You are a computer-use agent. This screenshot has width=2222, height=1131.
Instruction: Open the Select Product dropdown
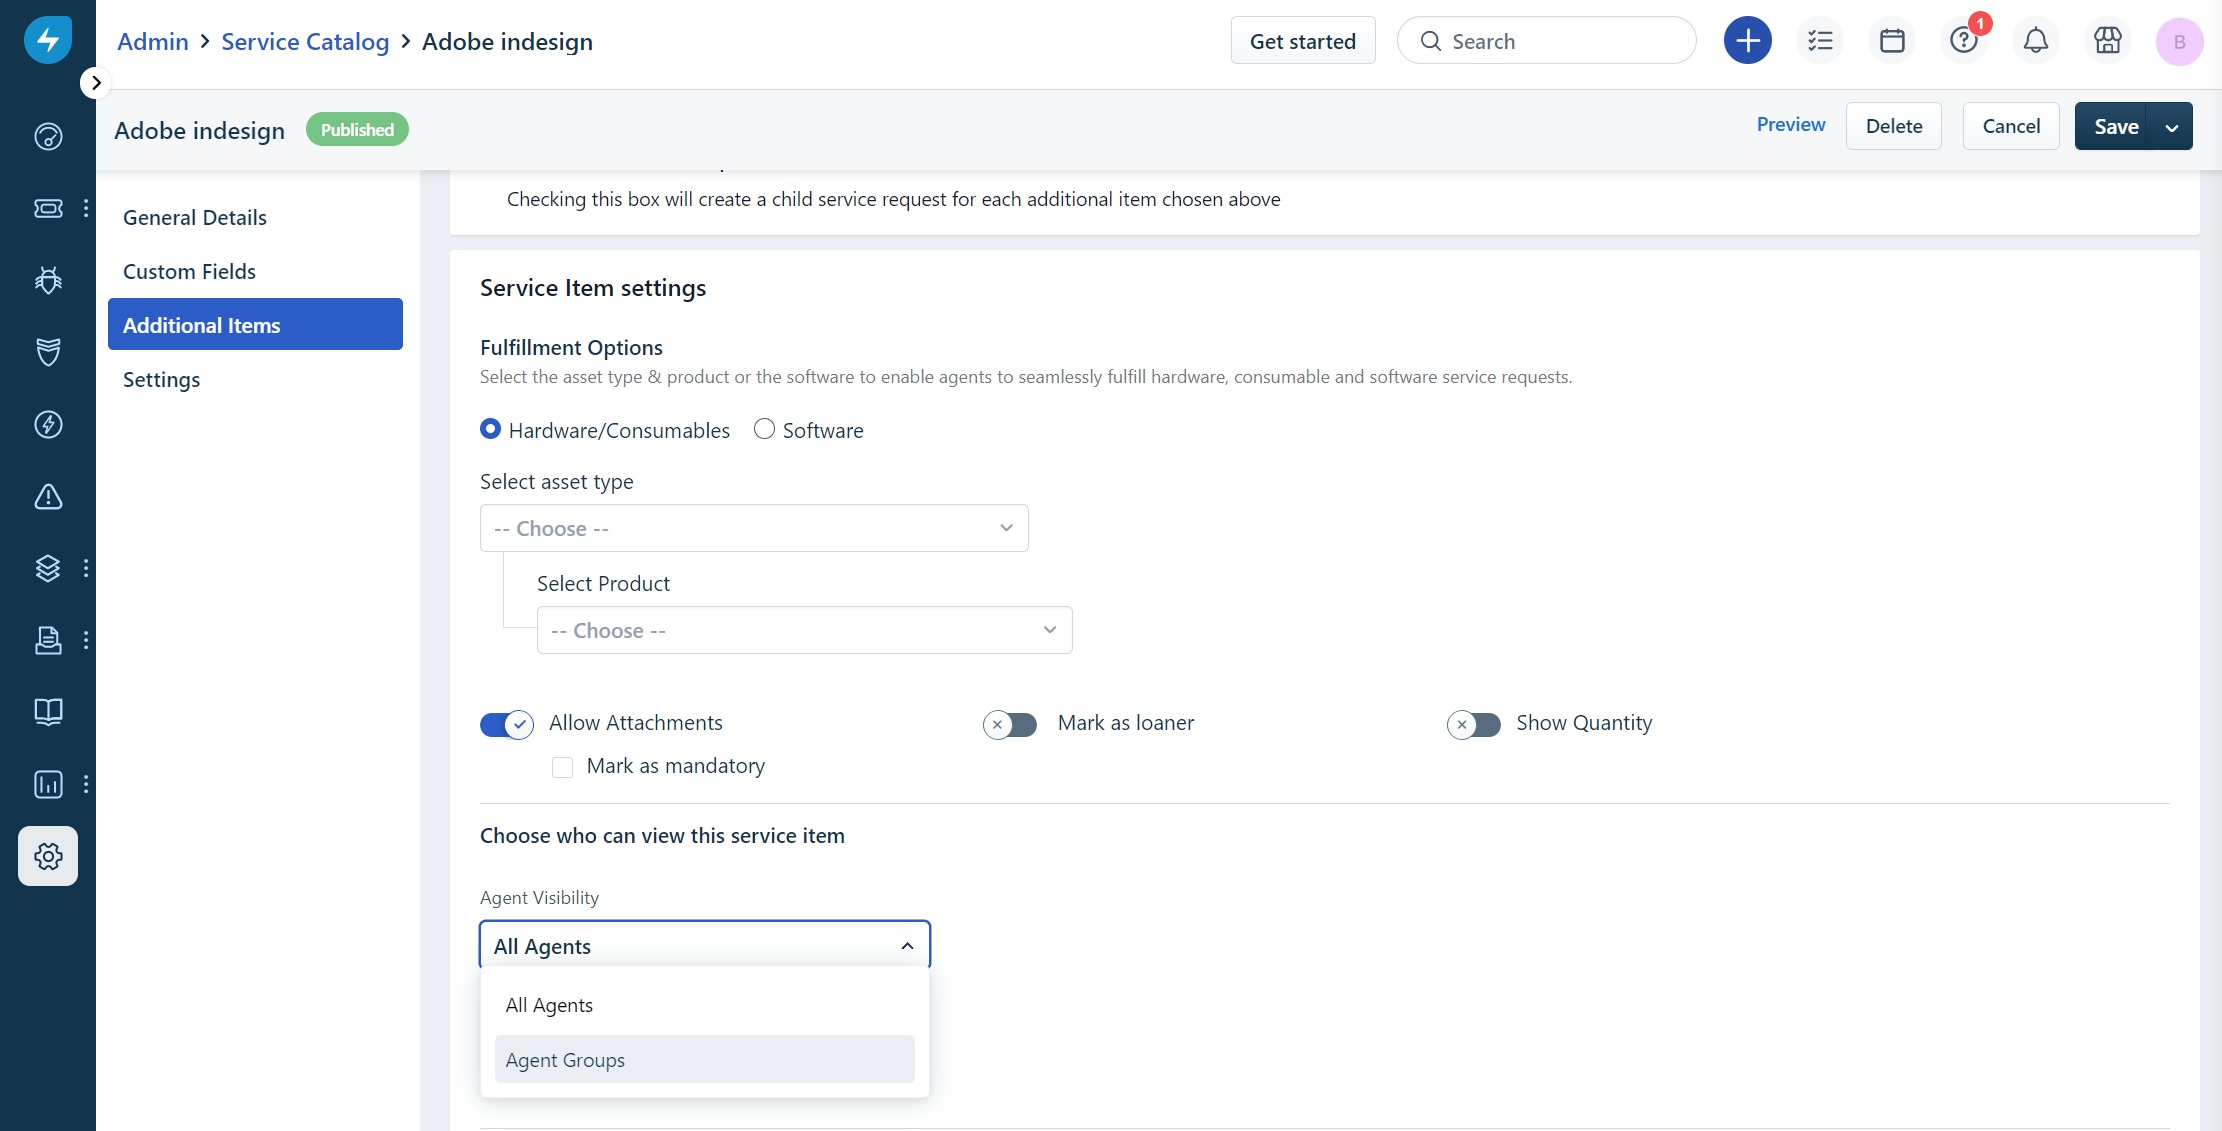click(x=804, y=630)
